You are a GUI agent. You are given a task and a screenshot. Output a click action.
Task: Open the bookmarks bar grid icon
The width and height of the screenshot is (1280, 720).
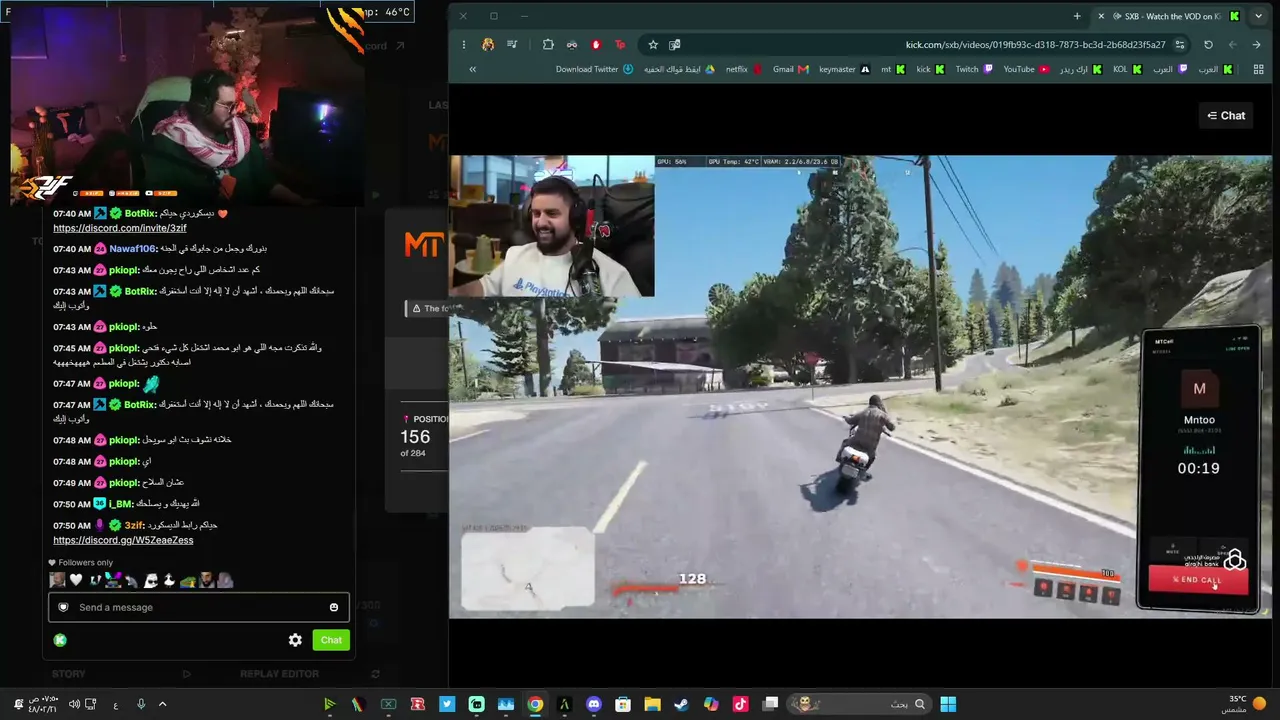[1256, 69]
